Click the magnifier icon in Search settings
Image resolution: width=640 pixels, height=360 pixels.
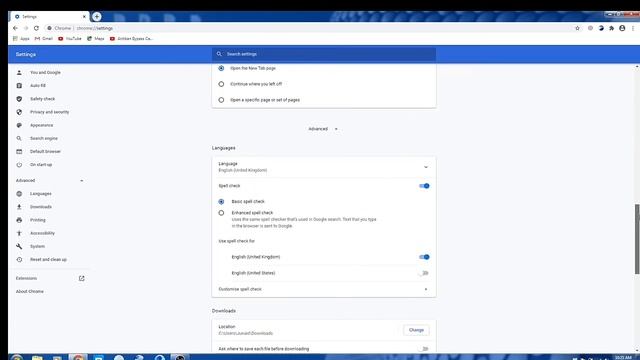[219, 54]
